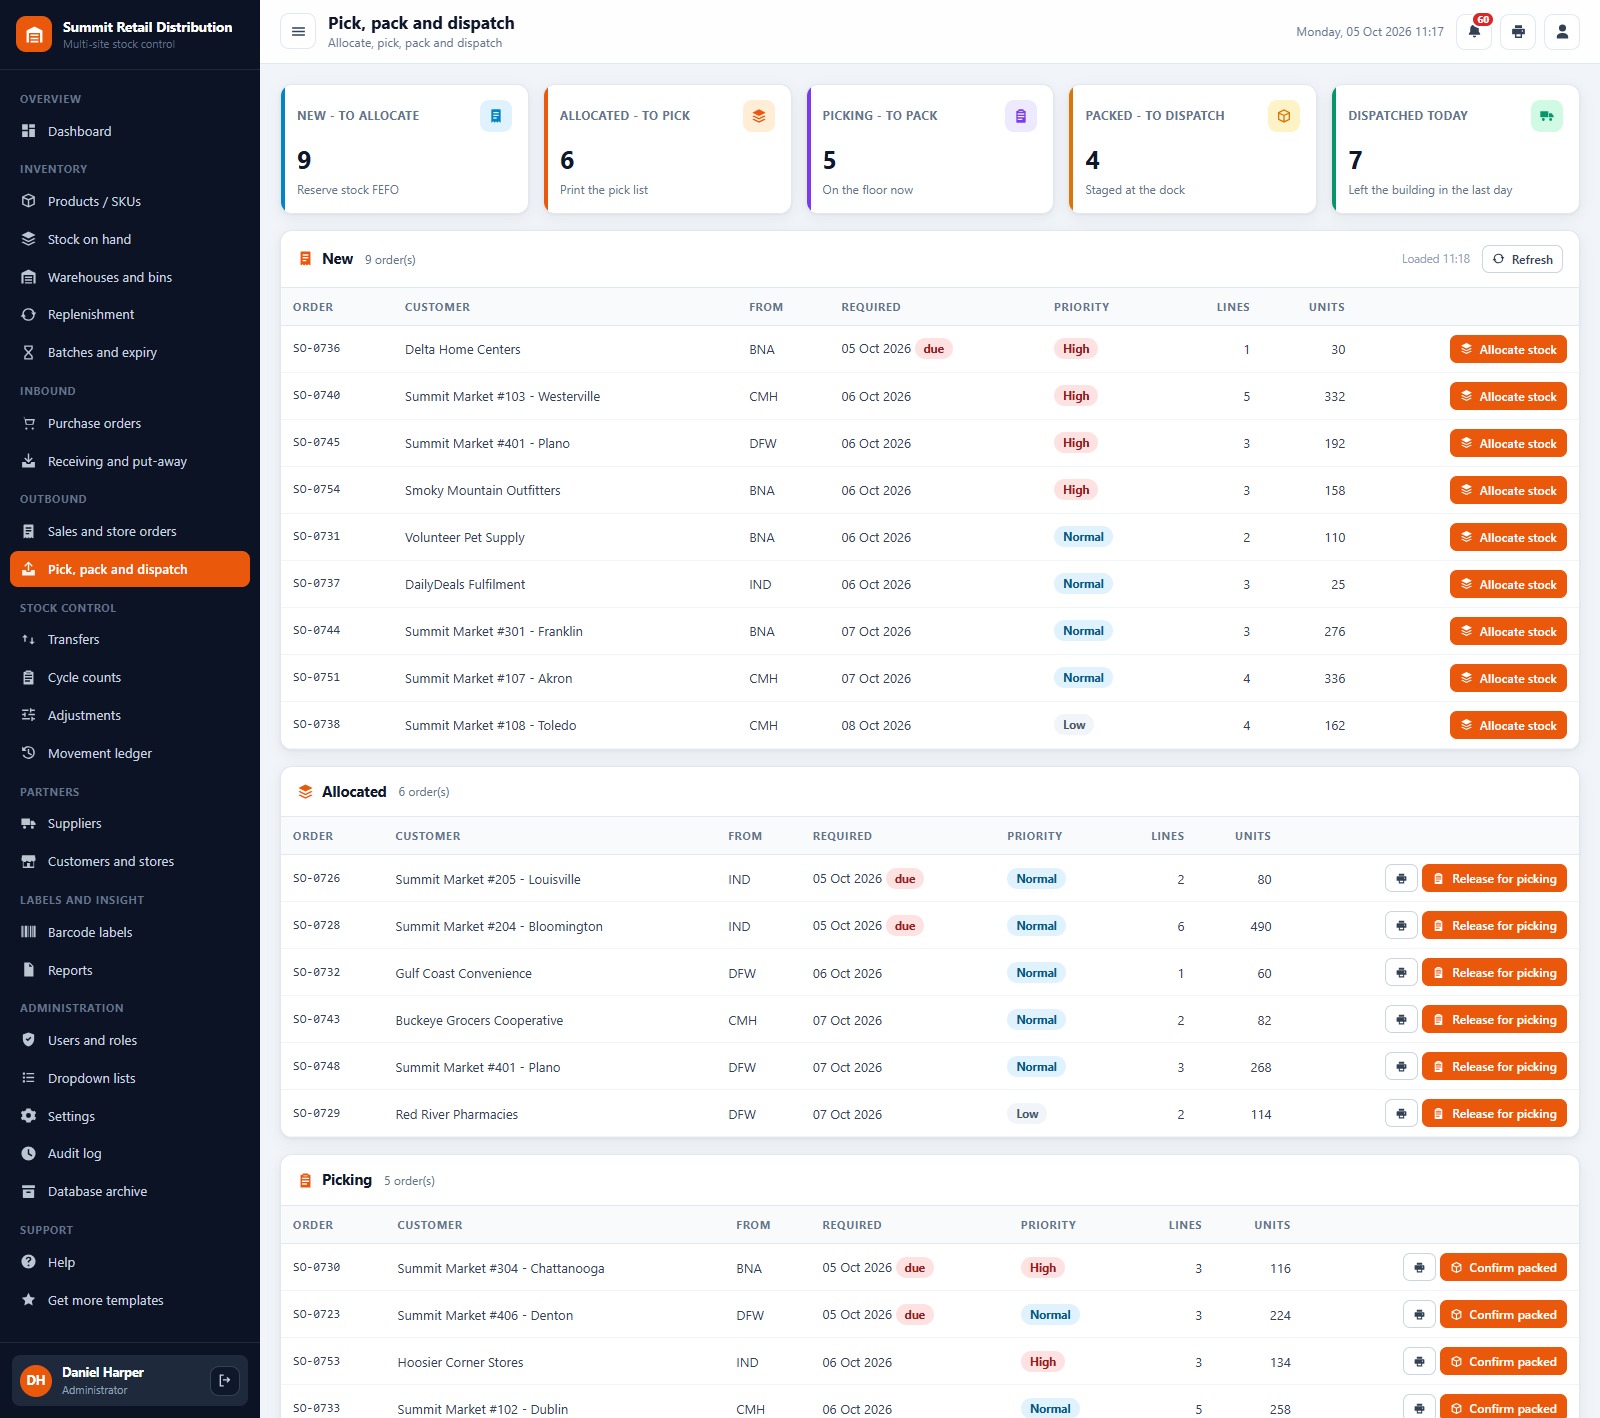Open Sales and store orders
Viewport: 1600px width, 1418px height.
(x=130, y=531)
